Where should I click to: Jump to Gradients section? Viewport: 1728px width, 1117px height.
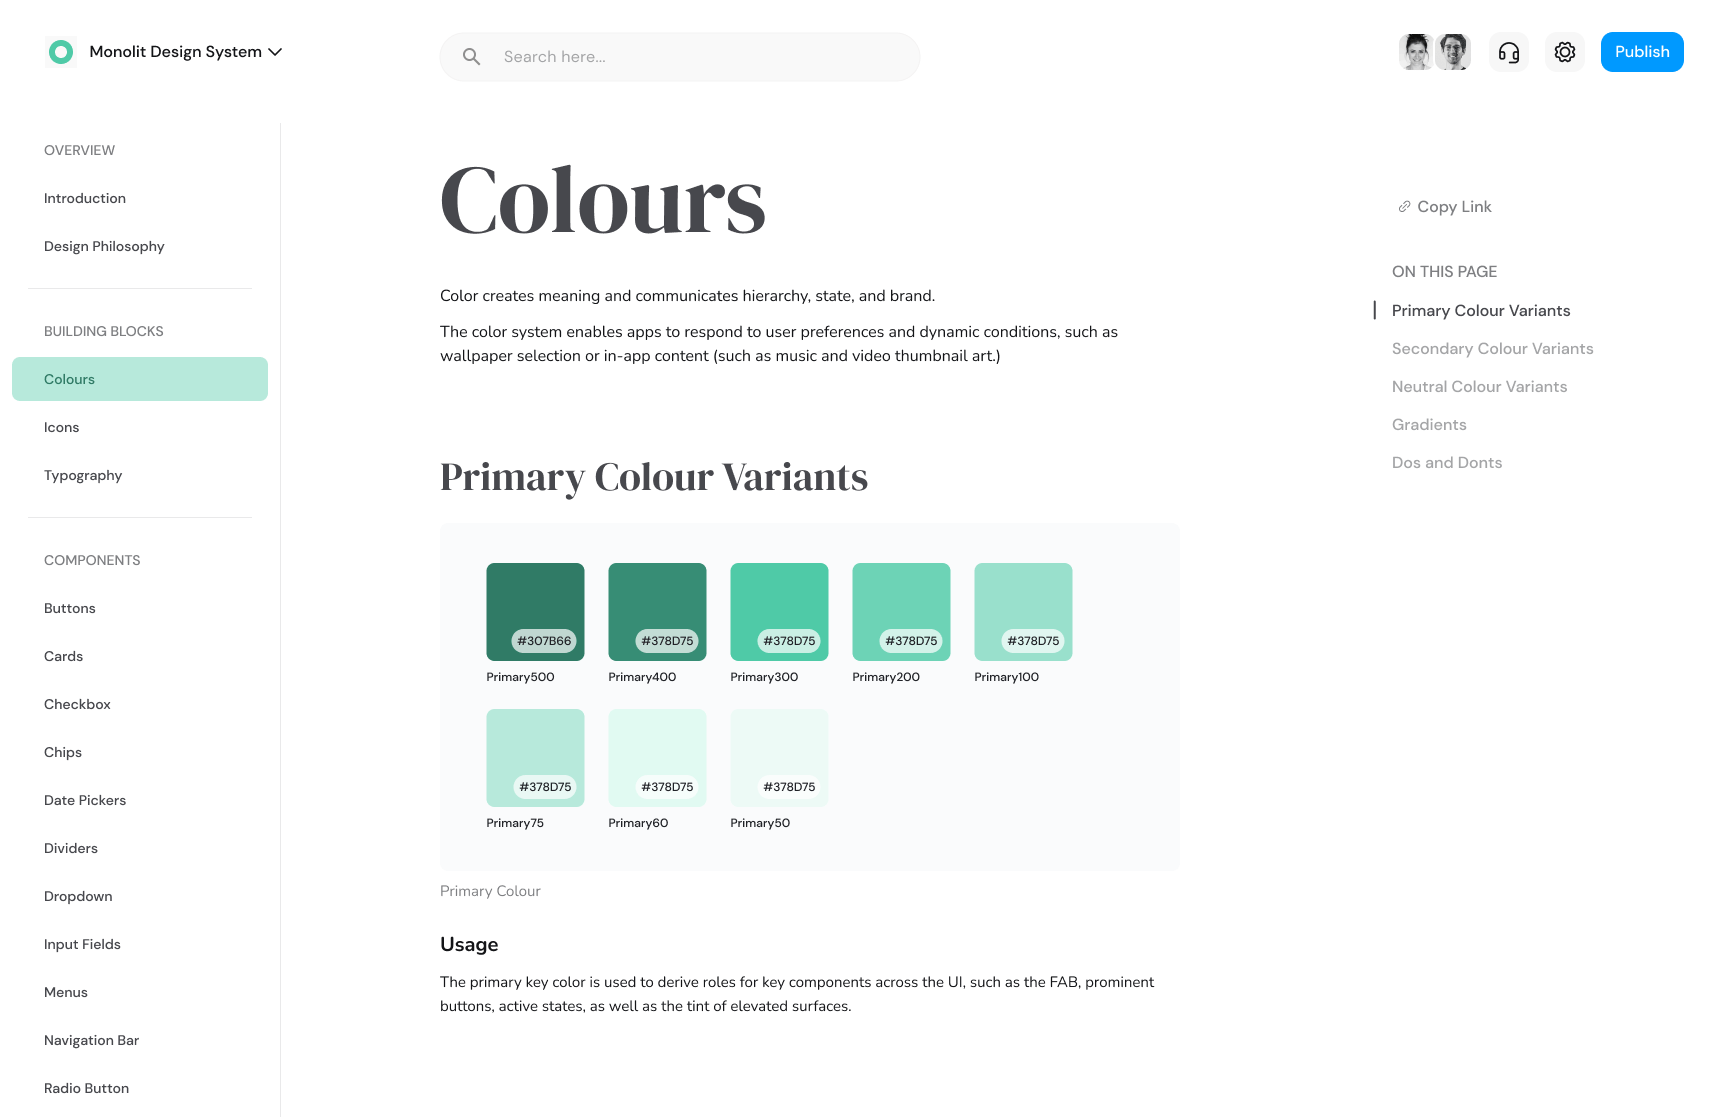point(1429,425)
